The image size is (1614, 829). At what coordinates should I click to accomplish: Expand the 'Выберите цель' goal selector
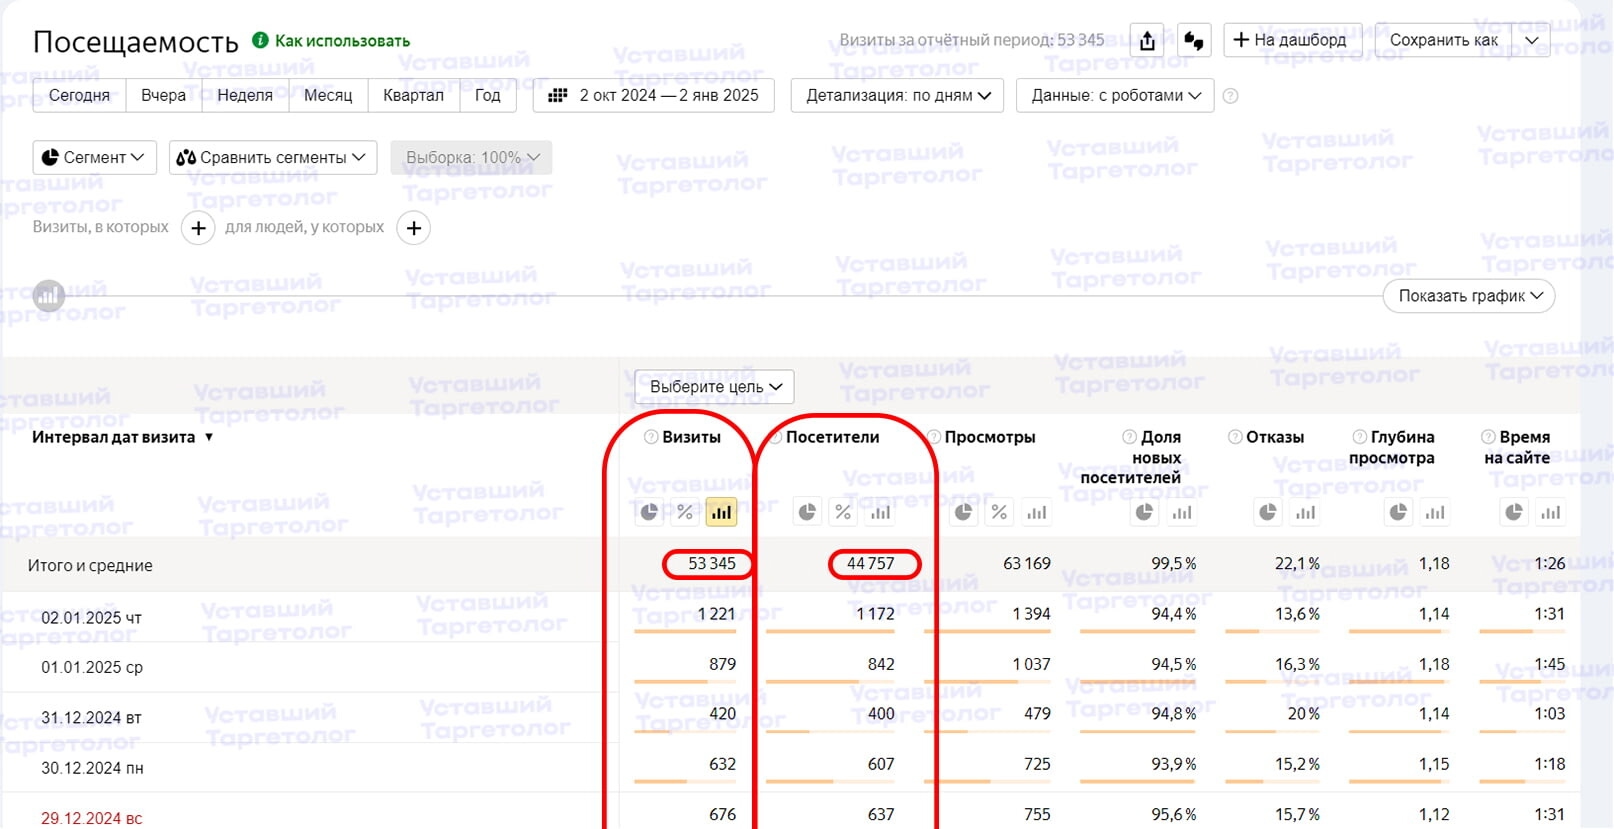pos(715,387)
